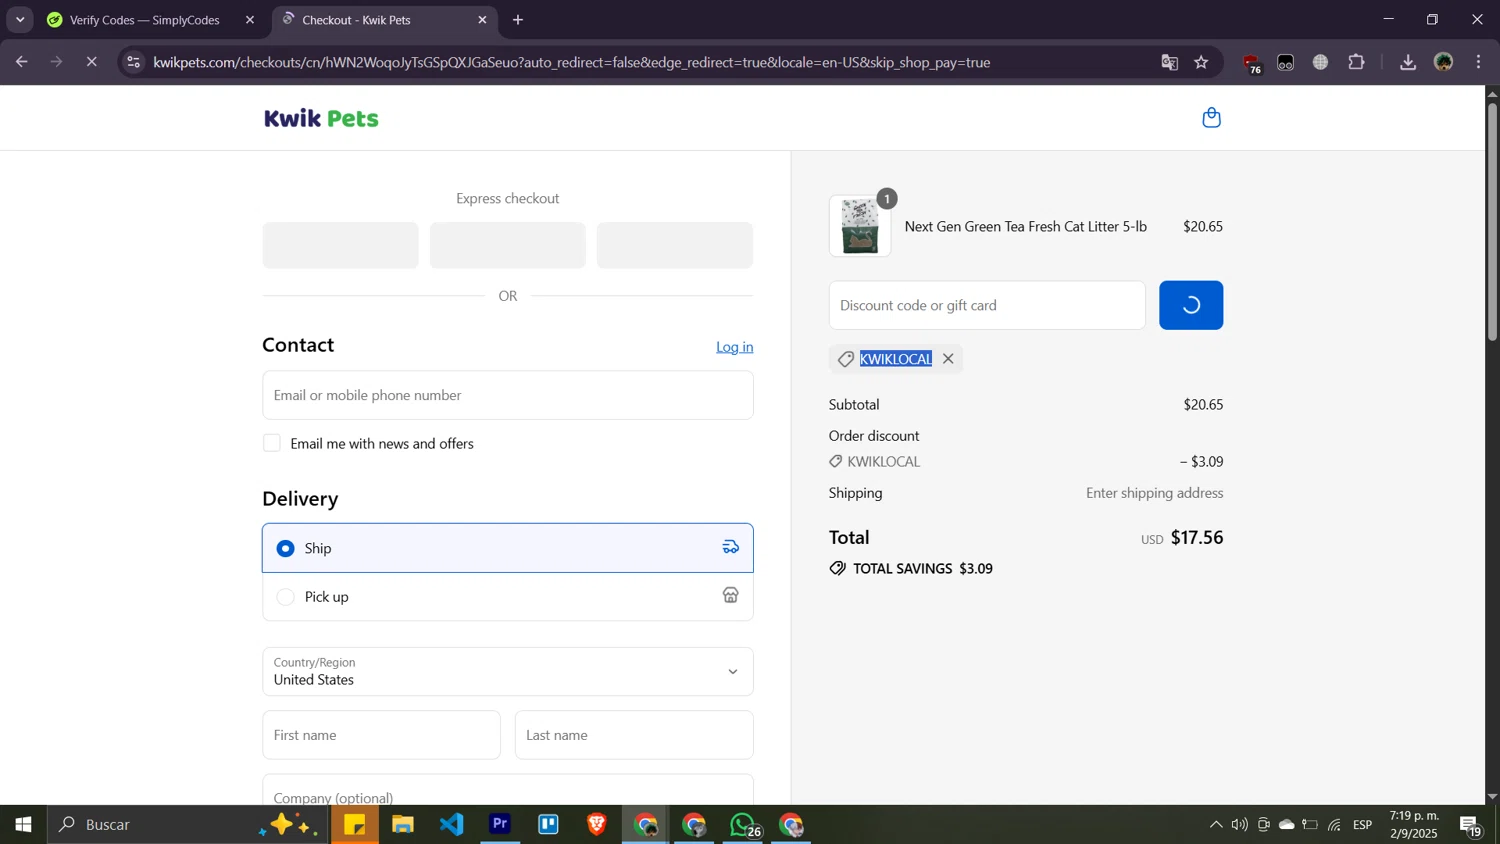Open the translate page icon
Viewport: 1500px width, 844px height.
tap(1169, 62)
